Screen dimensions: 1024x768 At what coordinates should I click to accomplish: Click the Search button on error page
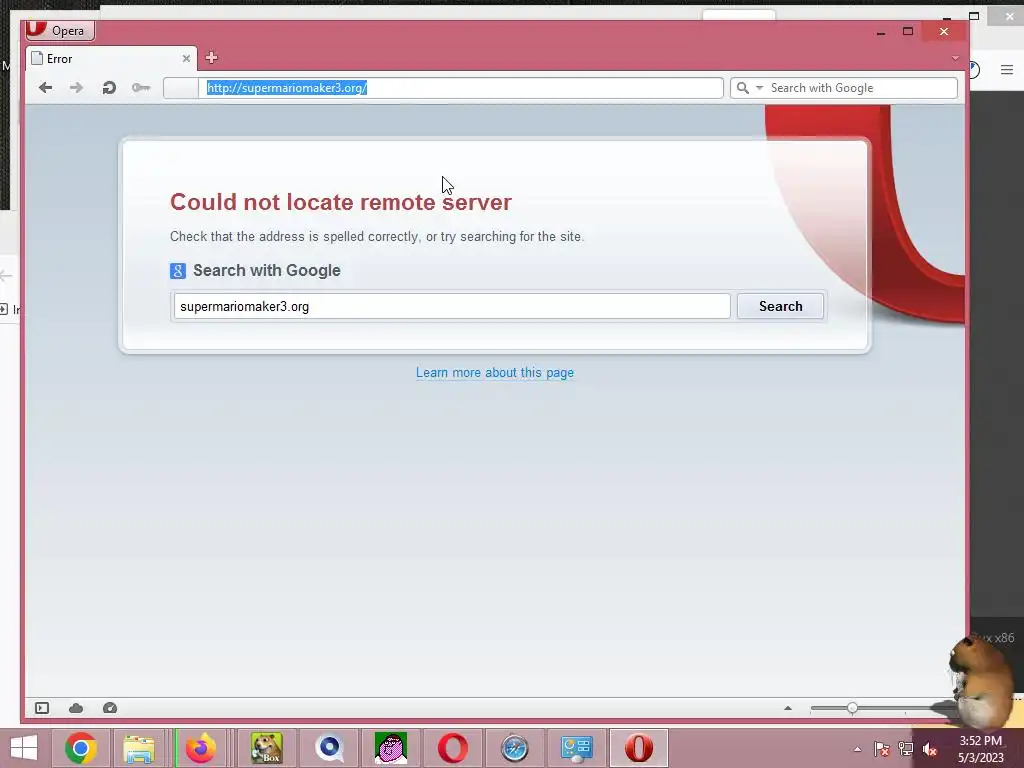pos(780,306)
